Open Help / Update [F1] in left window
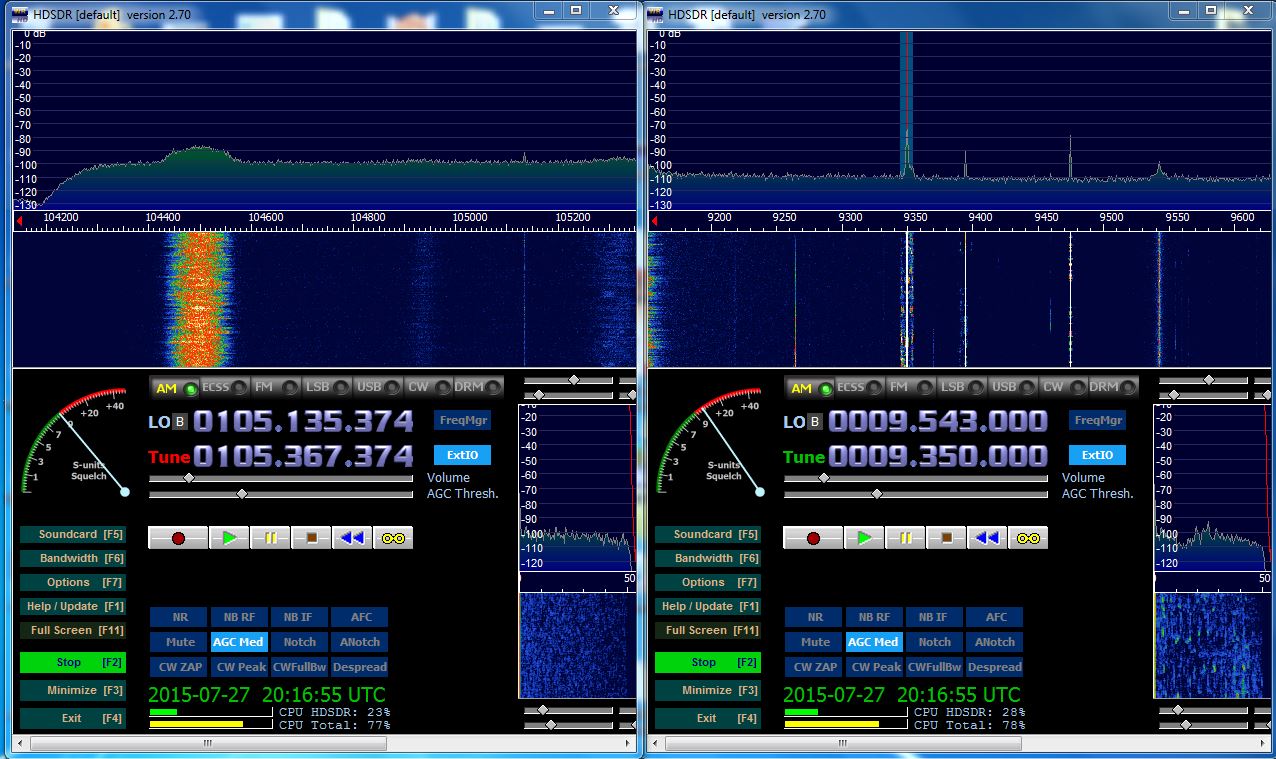 pos(73,606)
